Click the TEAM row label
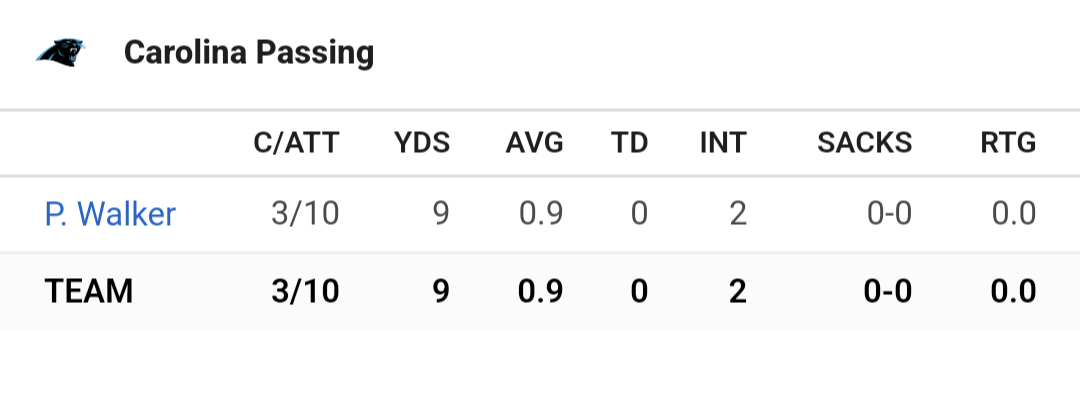Image resolution: width=1080 pixels, height=395 pixels. click(x=89, y=292)
